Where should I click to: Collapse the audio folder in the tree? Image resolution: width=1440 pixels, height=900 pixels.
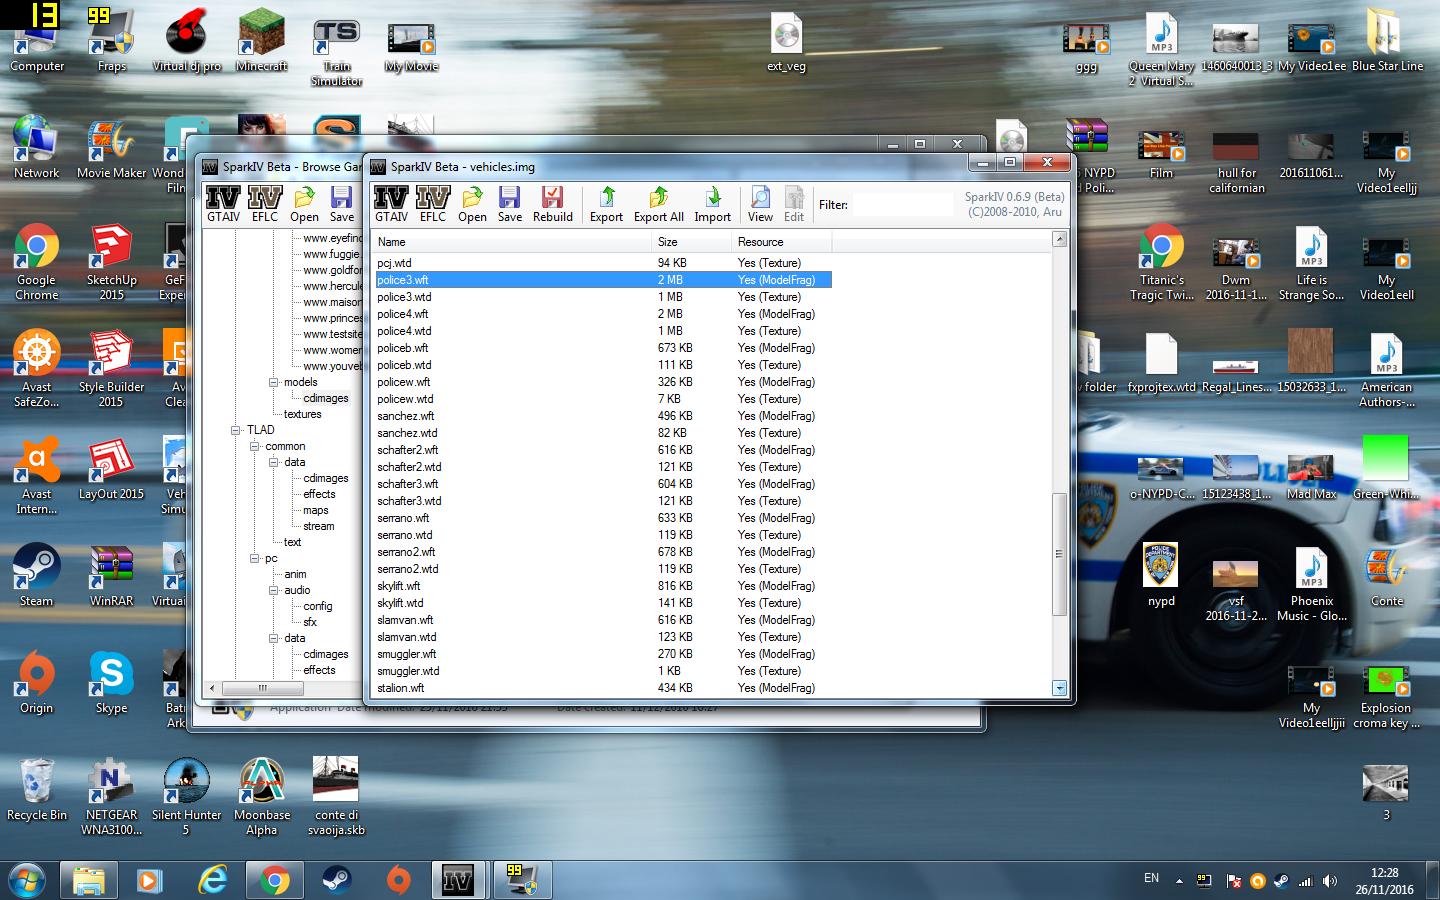tap(273, 590)
